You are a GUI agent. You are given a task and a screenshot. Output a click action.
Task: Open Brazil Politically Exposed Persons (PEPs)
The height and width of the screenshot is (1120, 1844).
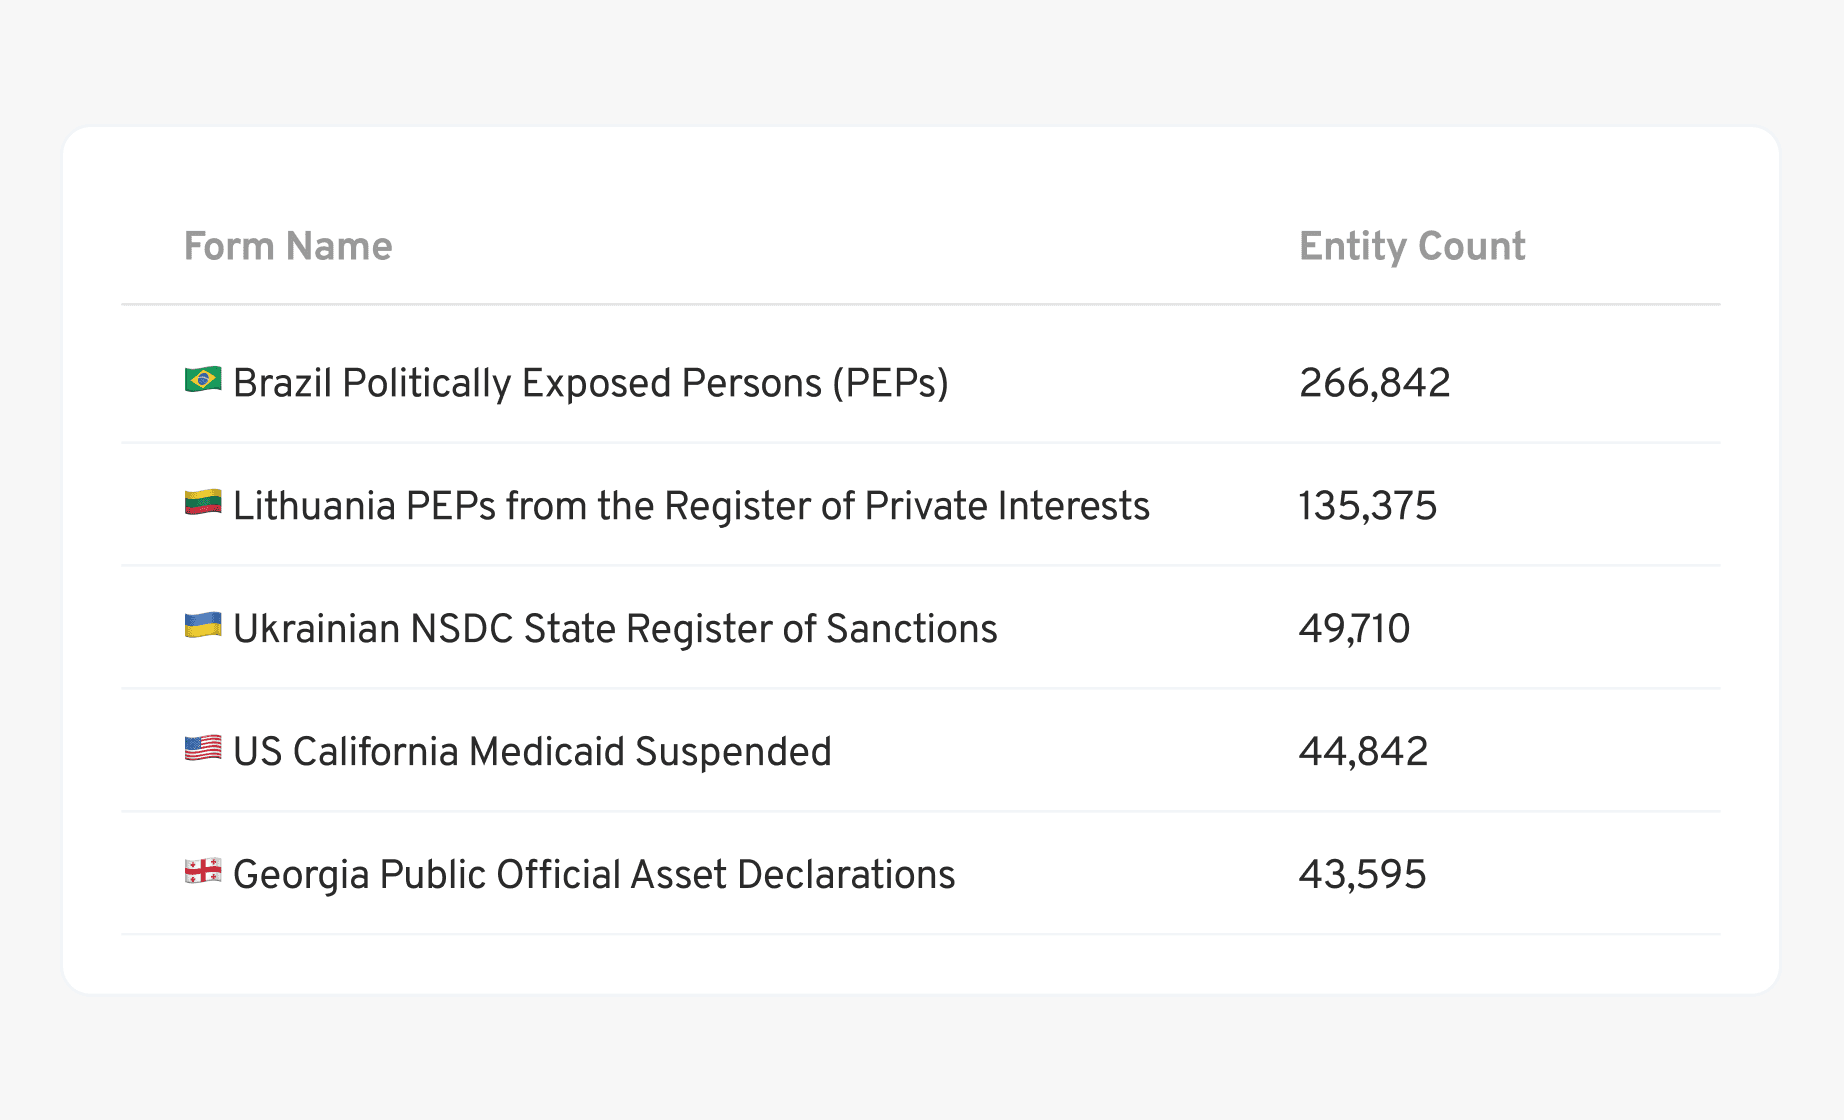tap(590, 383)
